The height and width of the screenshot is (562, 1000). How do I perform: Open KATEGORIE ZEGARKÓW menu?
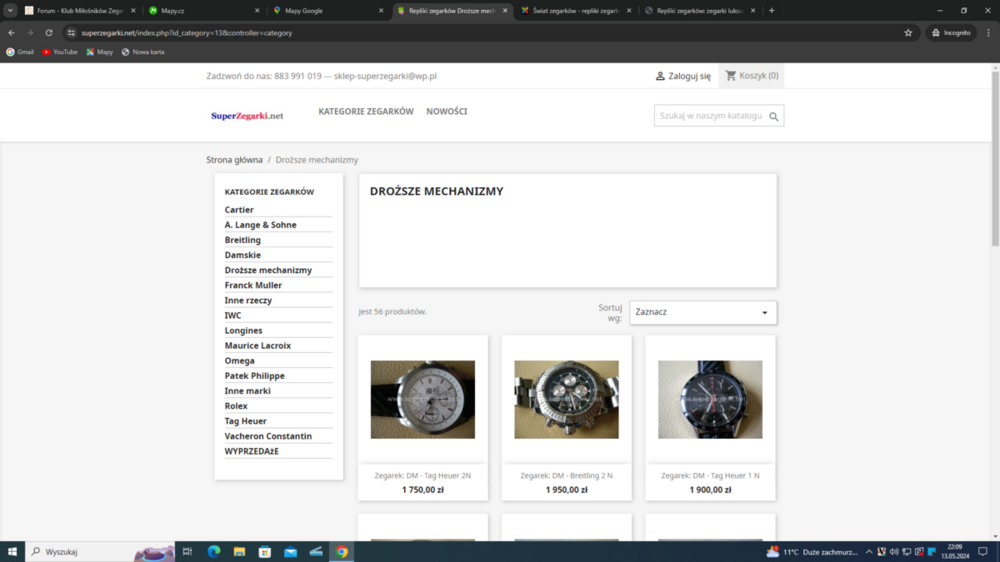[x=366, y=111]
